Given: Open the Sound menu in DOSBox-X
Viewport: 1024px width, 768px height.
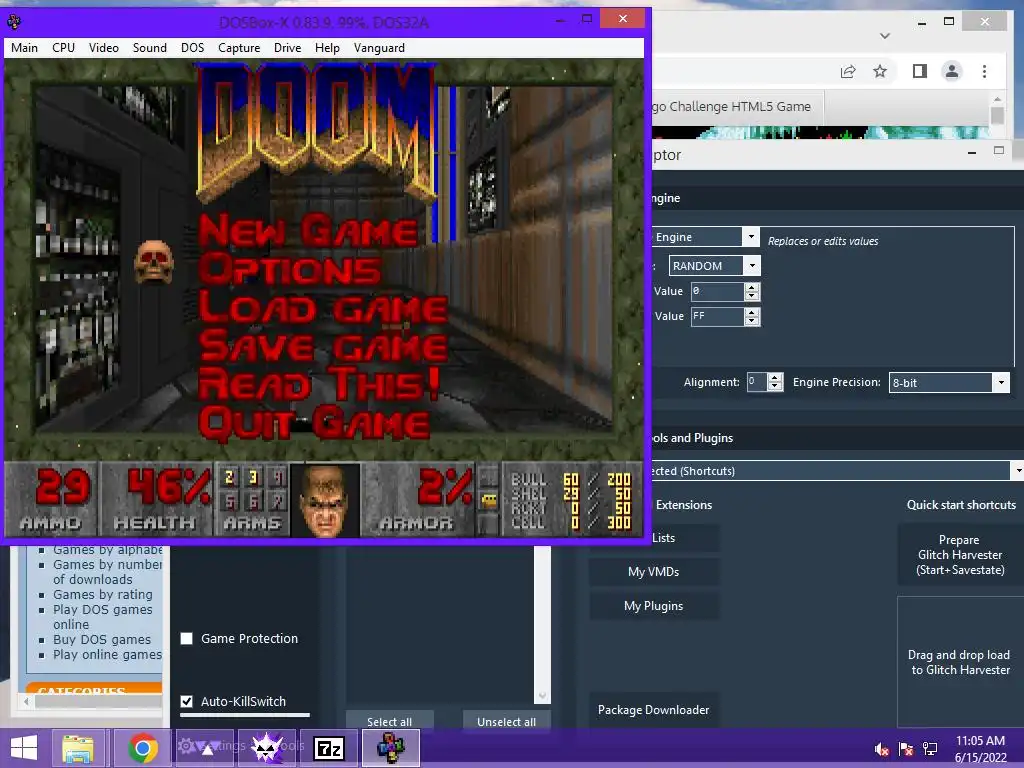Looking at the screenshot, I should tap(150, 48).
